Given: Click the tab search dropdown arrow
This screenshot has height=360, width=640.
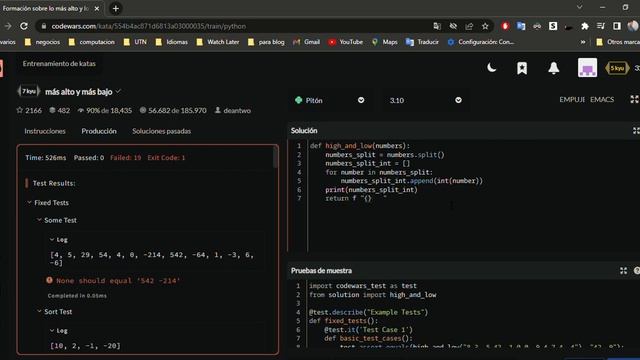Looking at the screenshot, I should 580,7.
